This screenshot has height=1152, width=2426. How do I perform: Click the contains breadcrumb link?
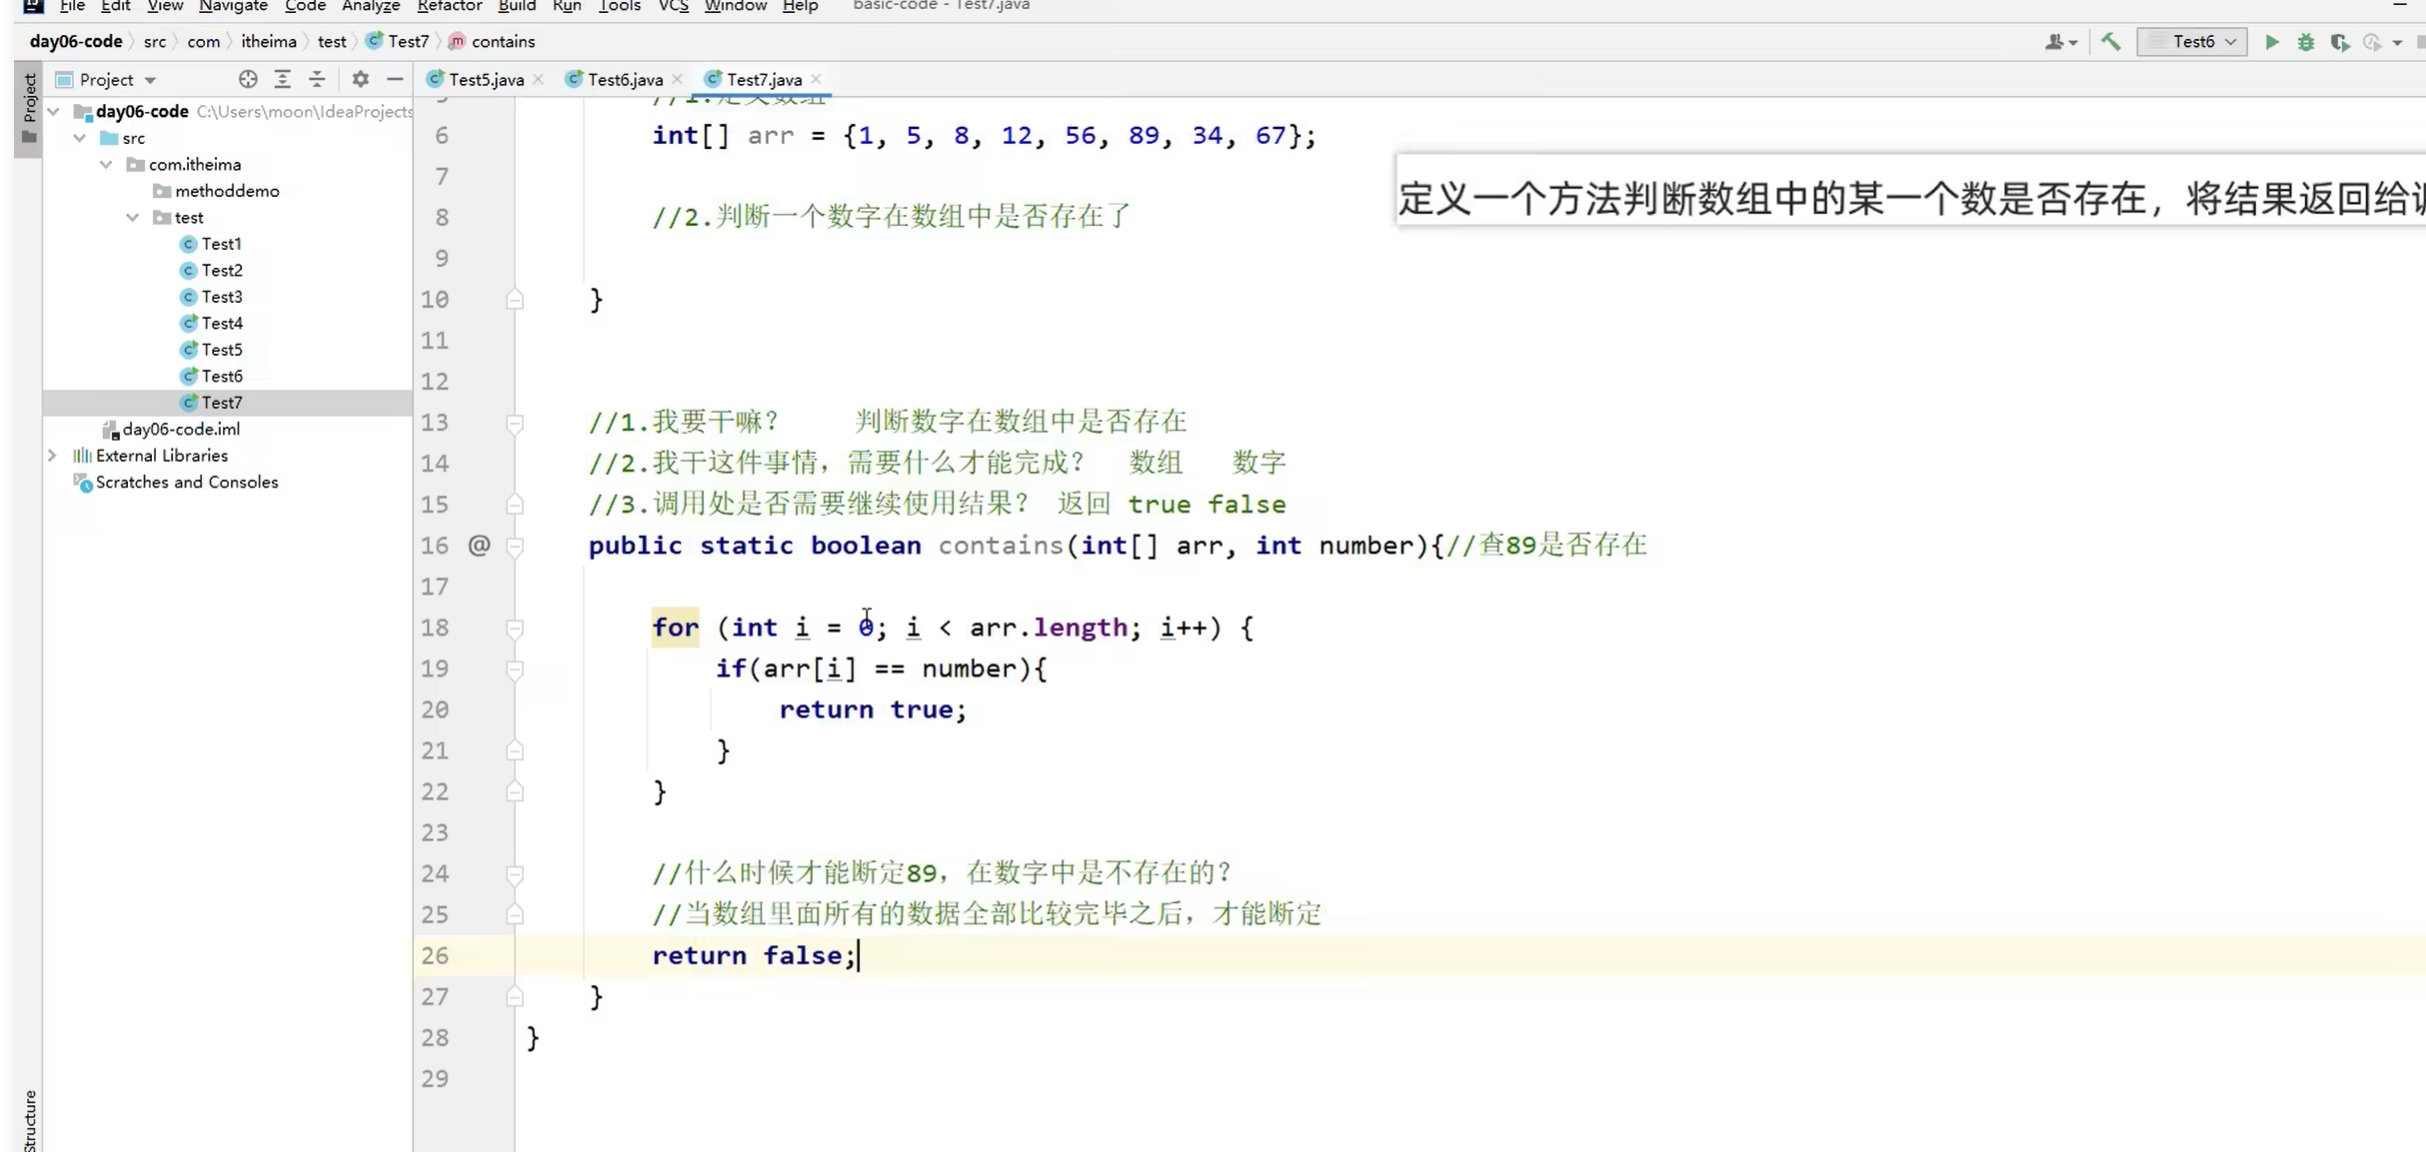point(502,41)
